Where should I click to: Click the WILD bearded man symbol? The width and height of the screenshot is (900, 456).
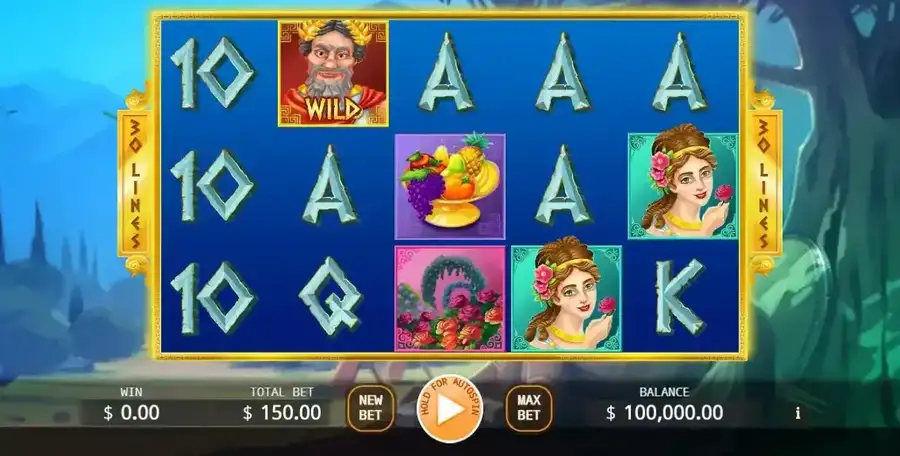(x=333, y=73)
